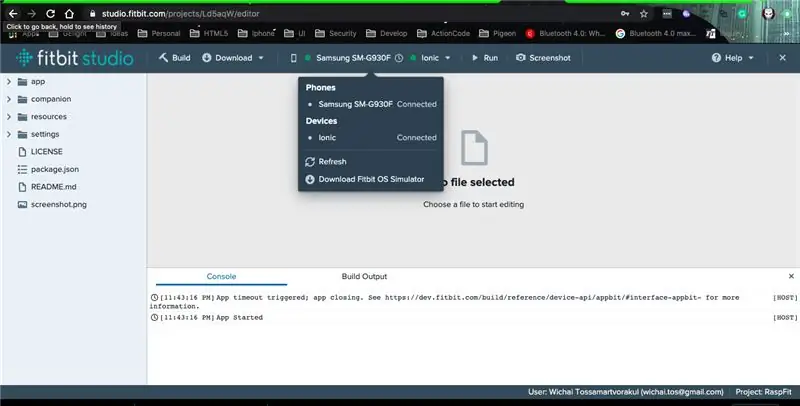
Task: Click the simulator download arrow icon
Action: tap(310, 180)
